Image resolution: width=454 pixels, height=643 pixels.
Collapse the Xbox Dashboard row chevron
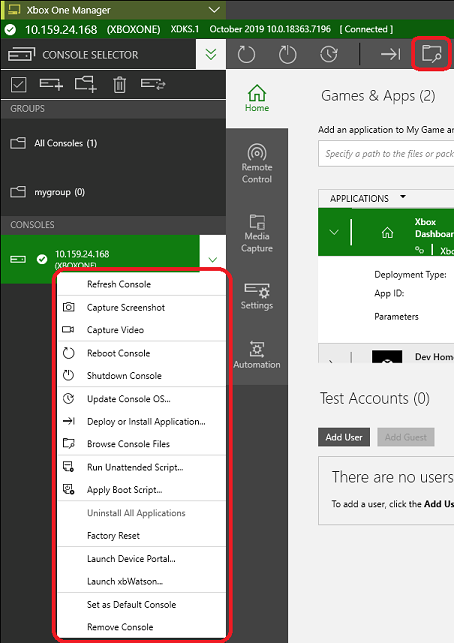point(334,233)
